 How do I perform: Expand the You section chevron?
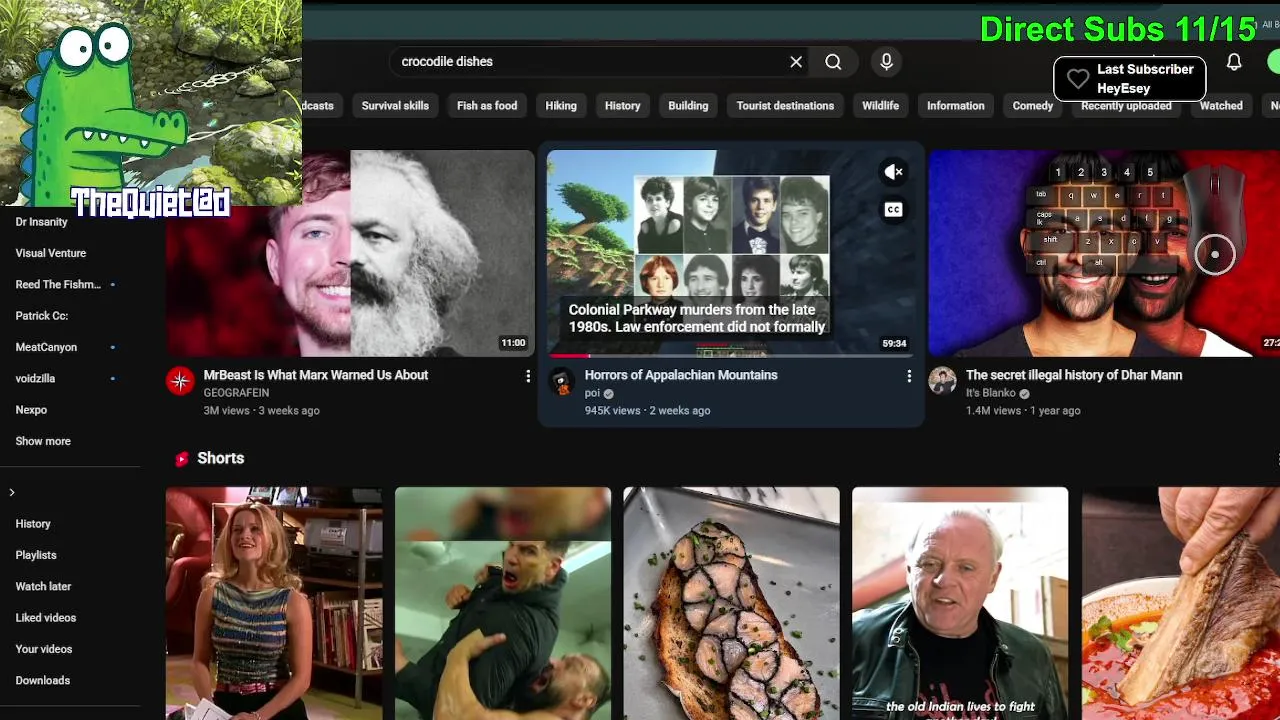click(12, 492)
